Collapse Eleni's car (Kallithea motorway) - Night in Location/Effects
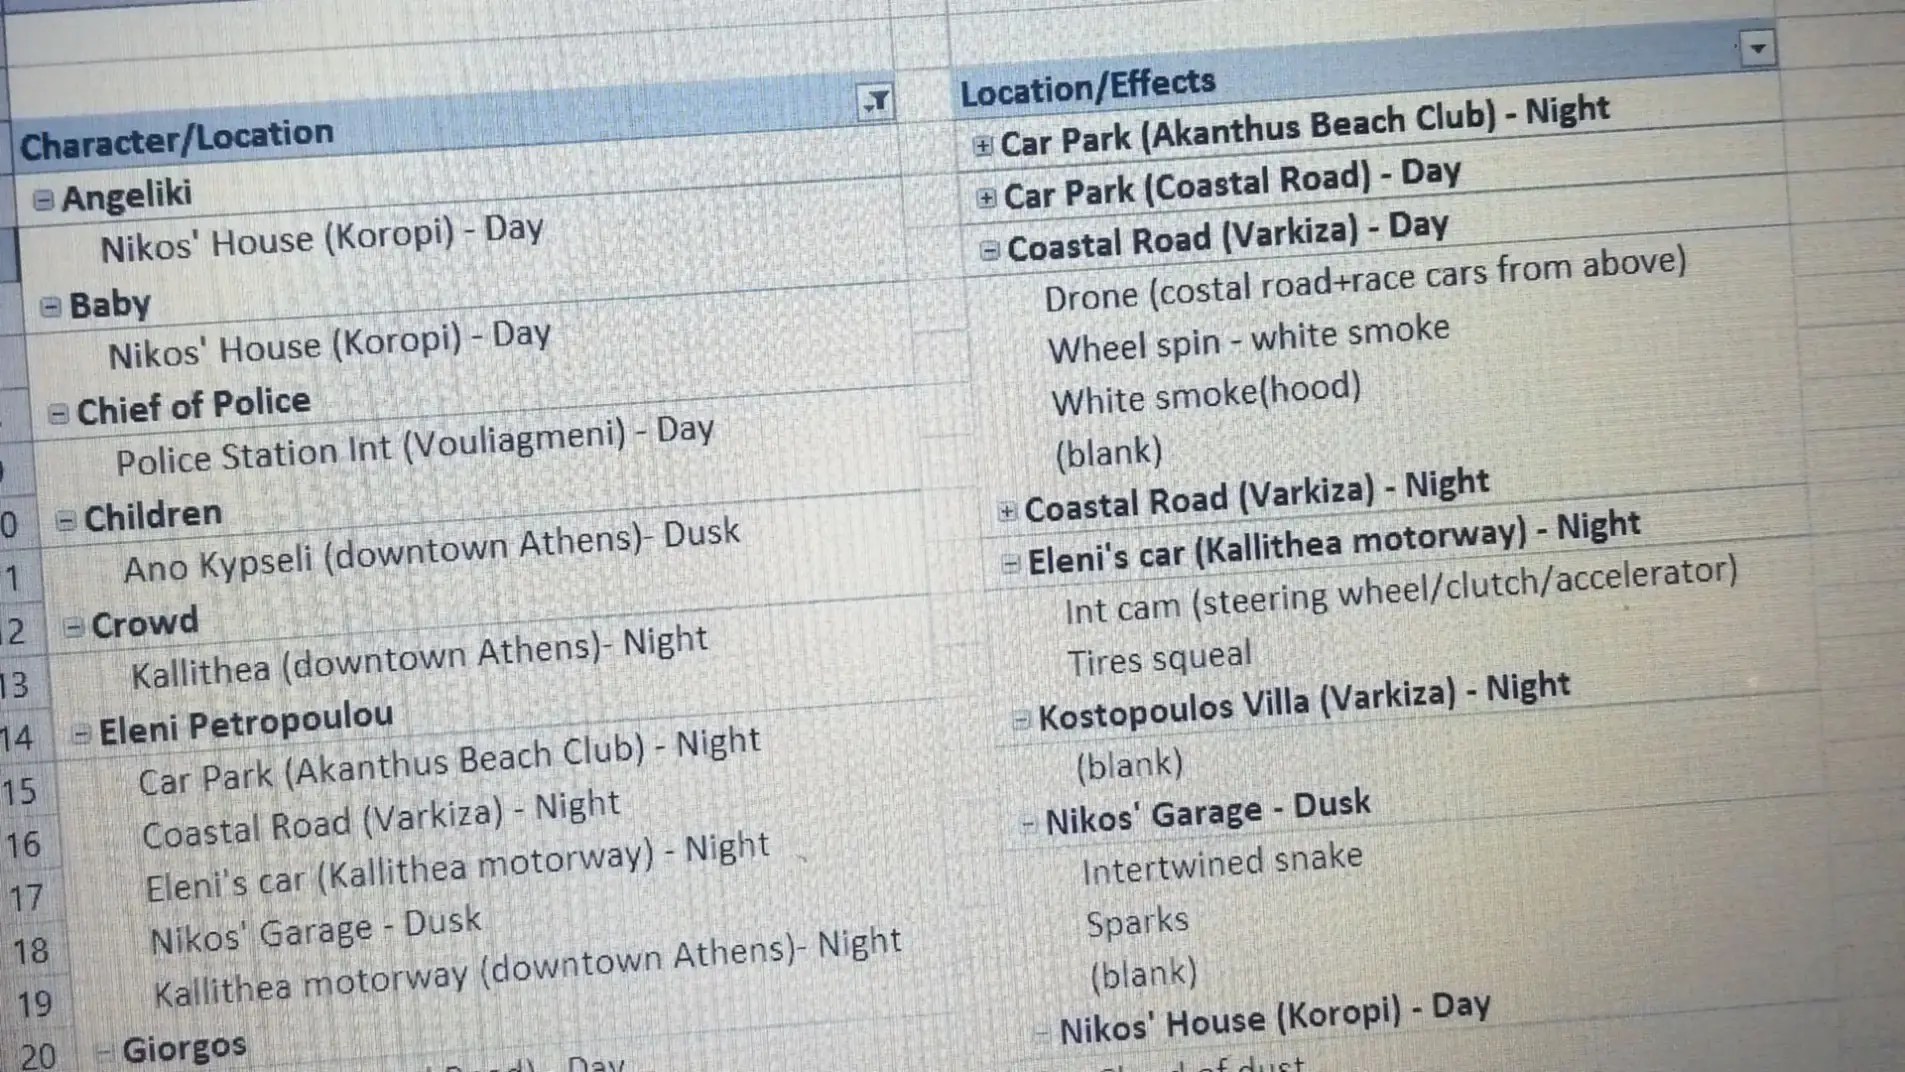The width and height of the screenshot is (1905, 1072). 1011,563
